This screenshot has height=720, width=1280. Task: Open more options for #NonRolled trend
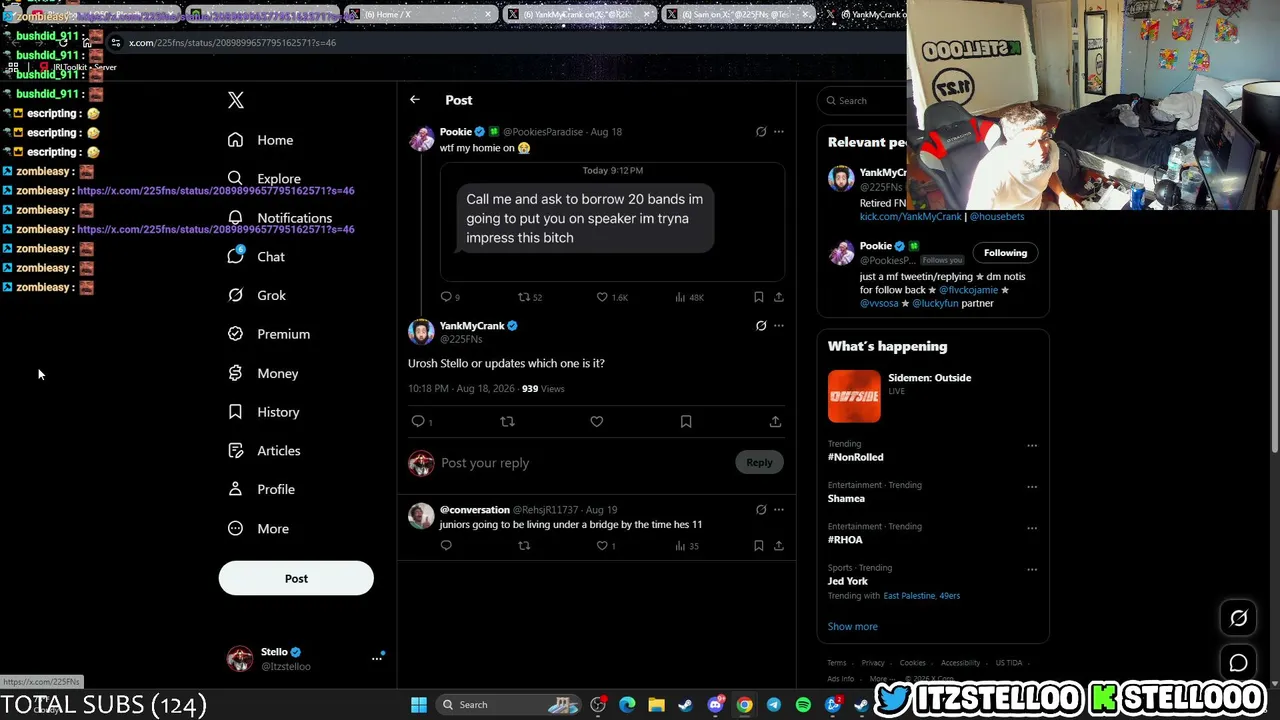tap(1032, 446)
